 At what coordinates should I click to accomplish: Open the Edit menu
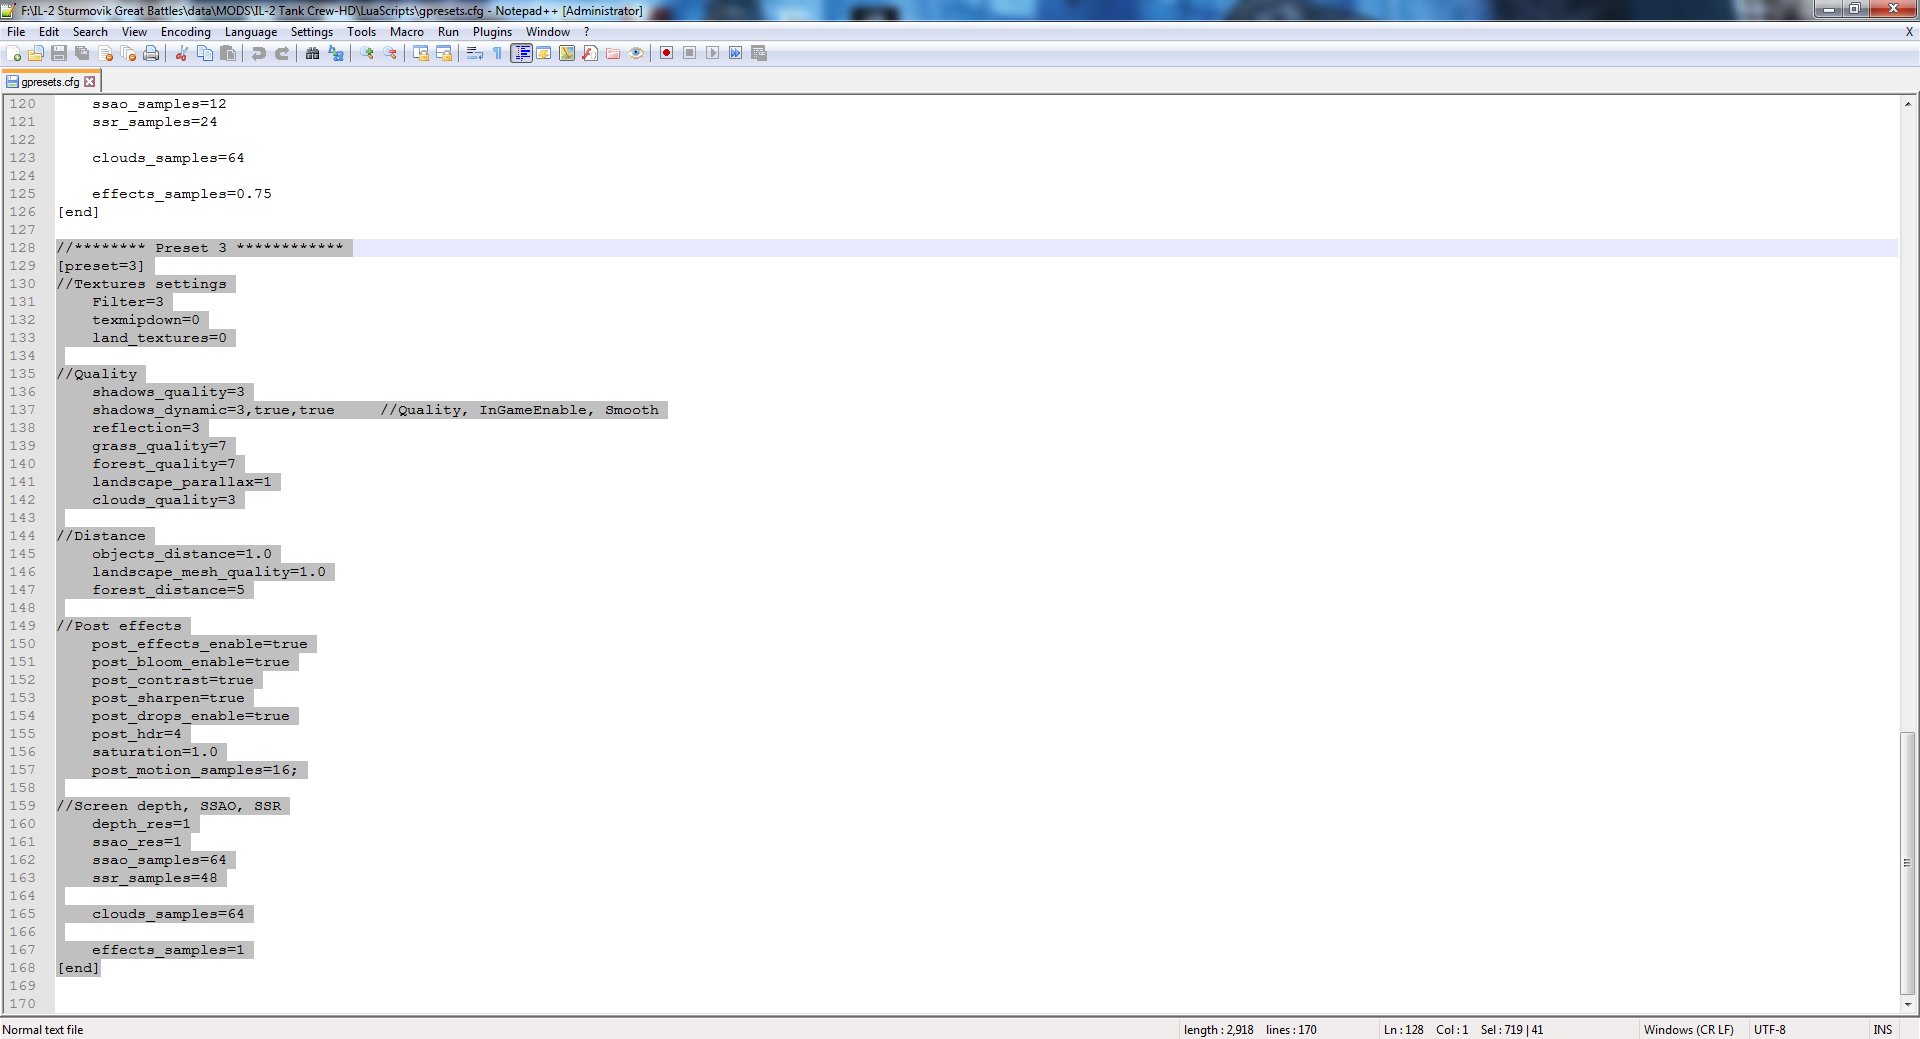[x=49, y=32]
